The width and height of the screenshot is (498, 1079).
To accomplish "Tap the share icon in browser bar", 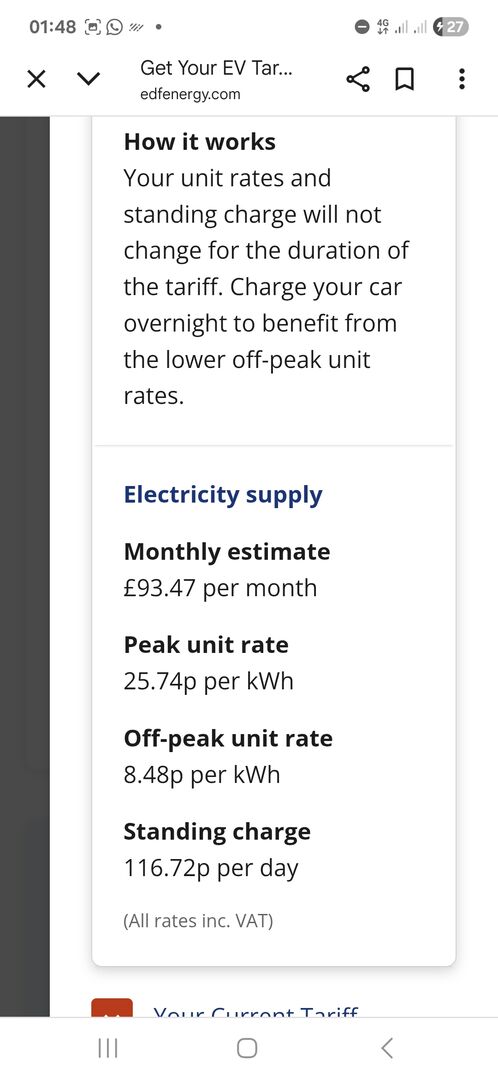I will [x=358, y=80].
